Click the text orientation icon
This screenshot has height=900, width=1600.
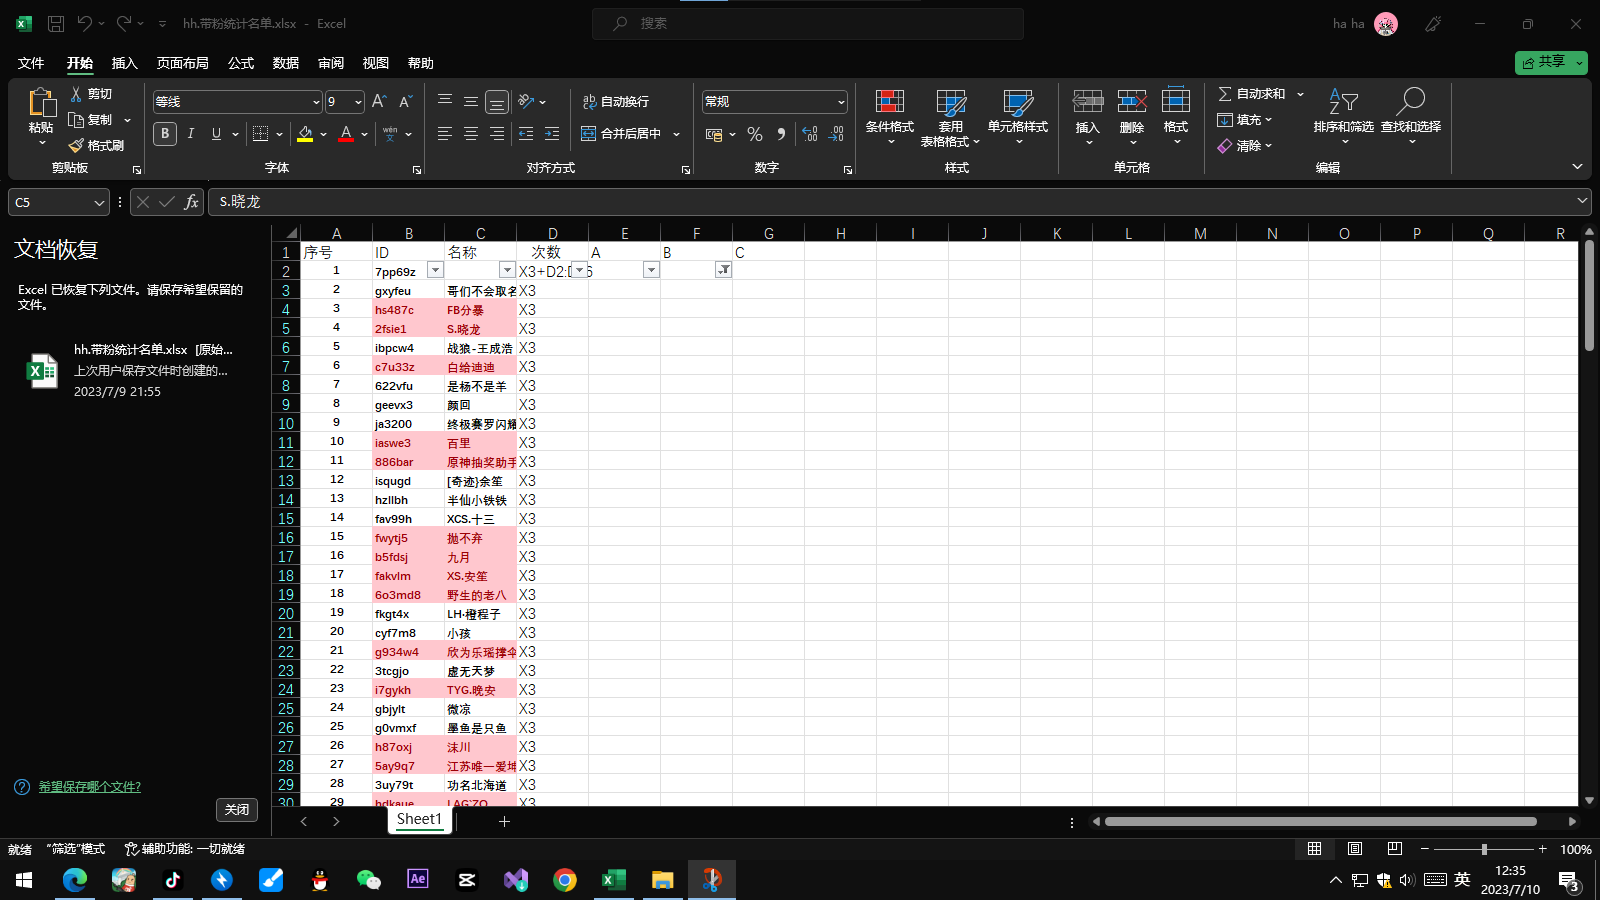pyautogui.click(x=526, y=101)
